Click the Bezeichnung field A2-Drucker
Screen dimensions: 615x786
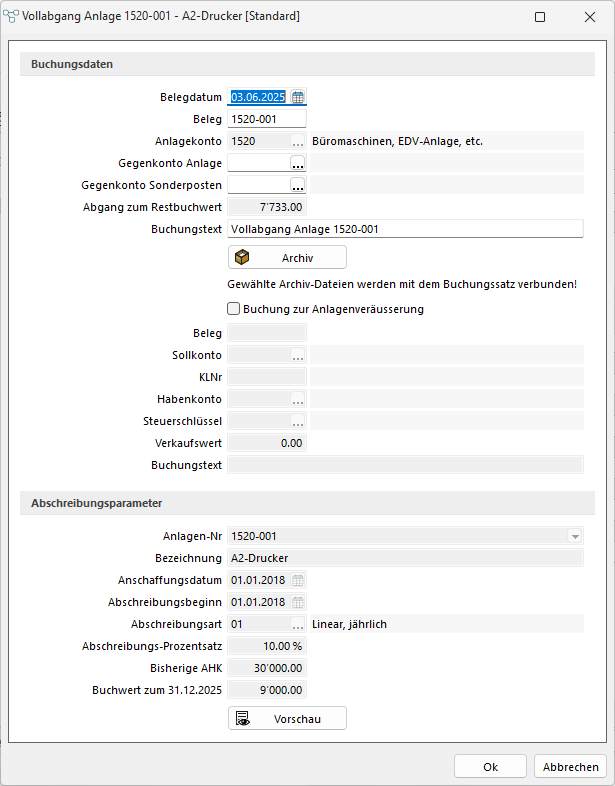point(405,558)
